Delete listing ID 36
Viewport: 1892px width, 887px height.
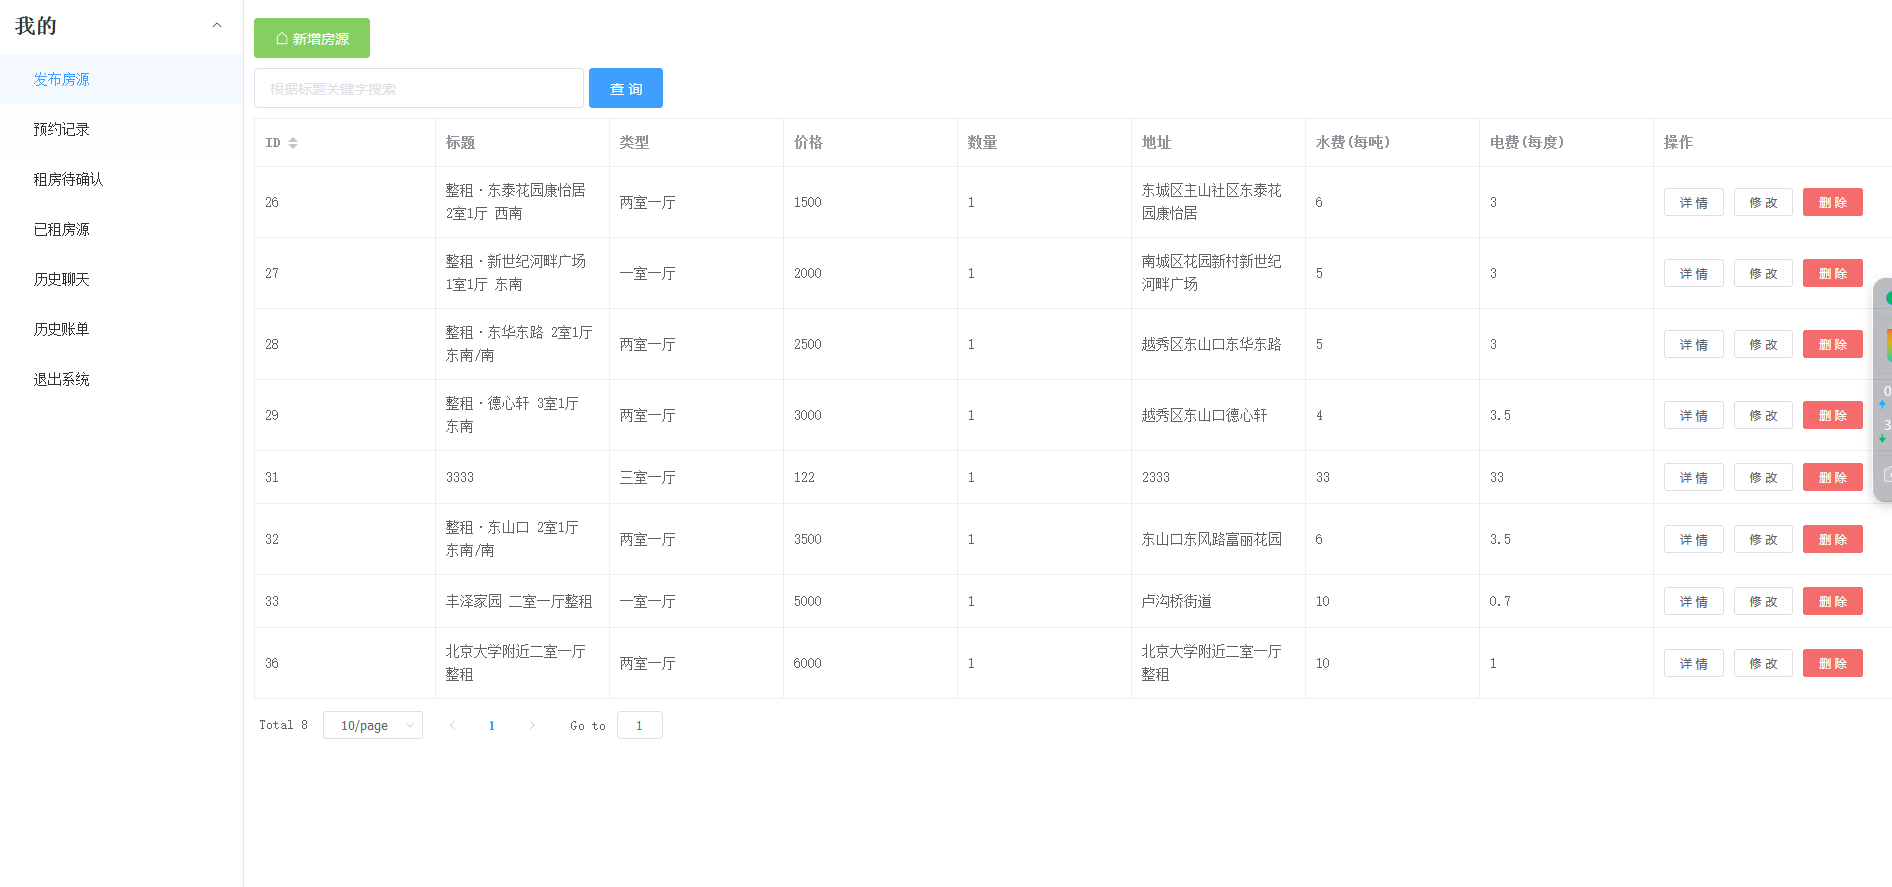click(1833, 663)
